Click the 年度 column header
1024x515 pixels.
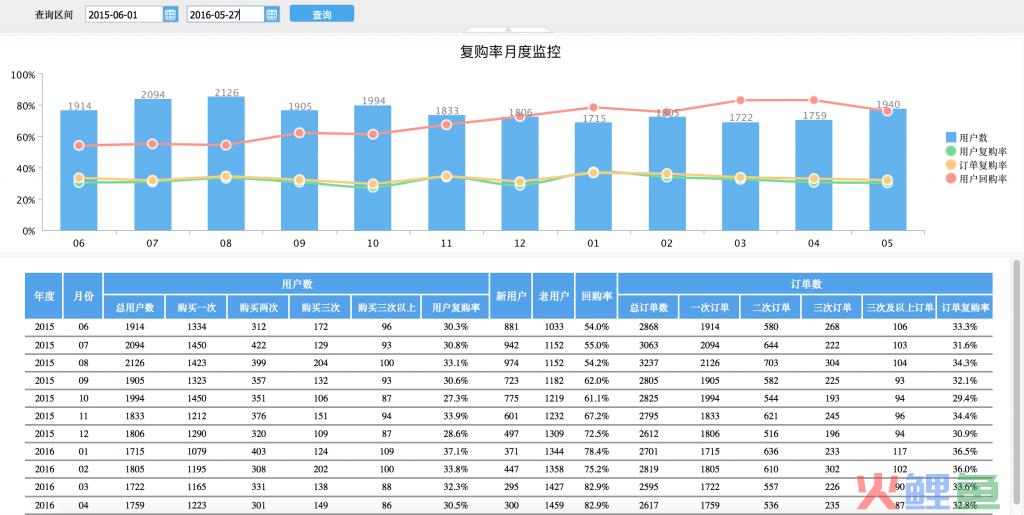(44, 296)
